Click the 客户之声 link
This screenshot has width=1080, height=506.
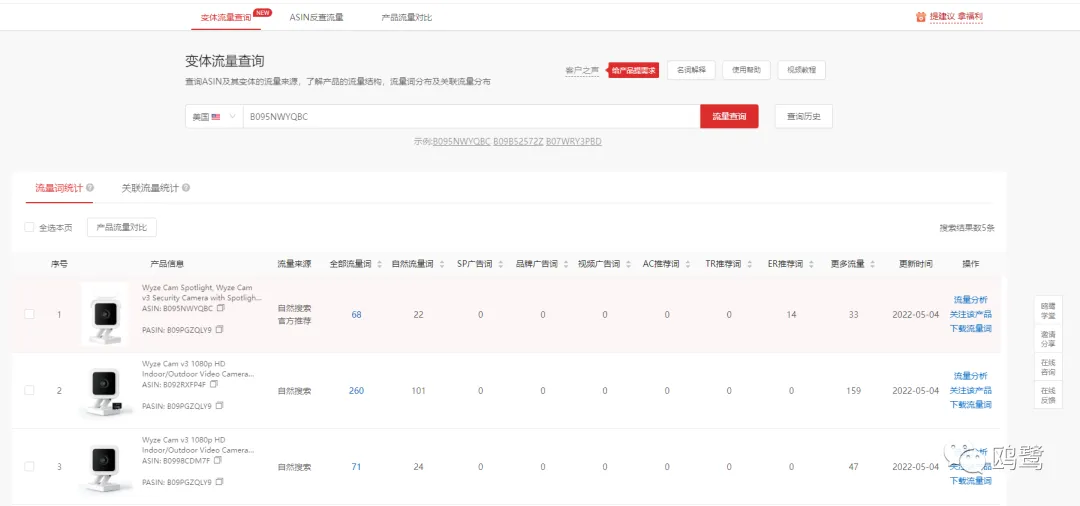tap(582, 70)
